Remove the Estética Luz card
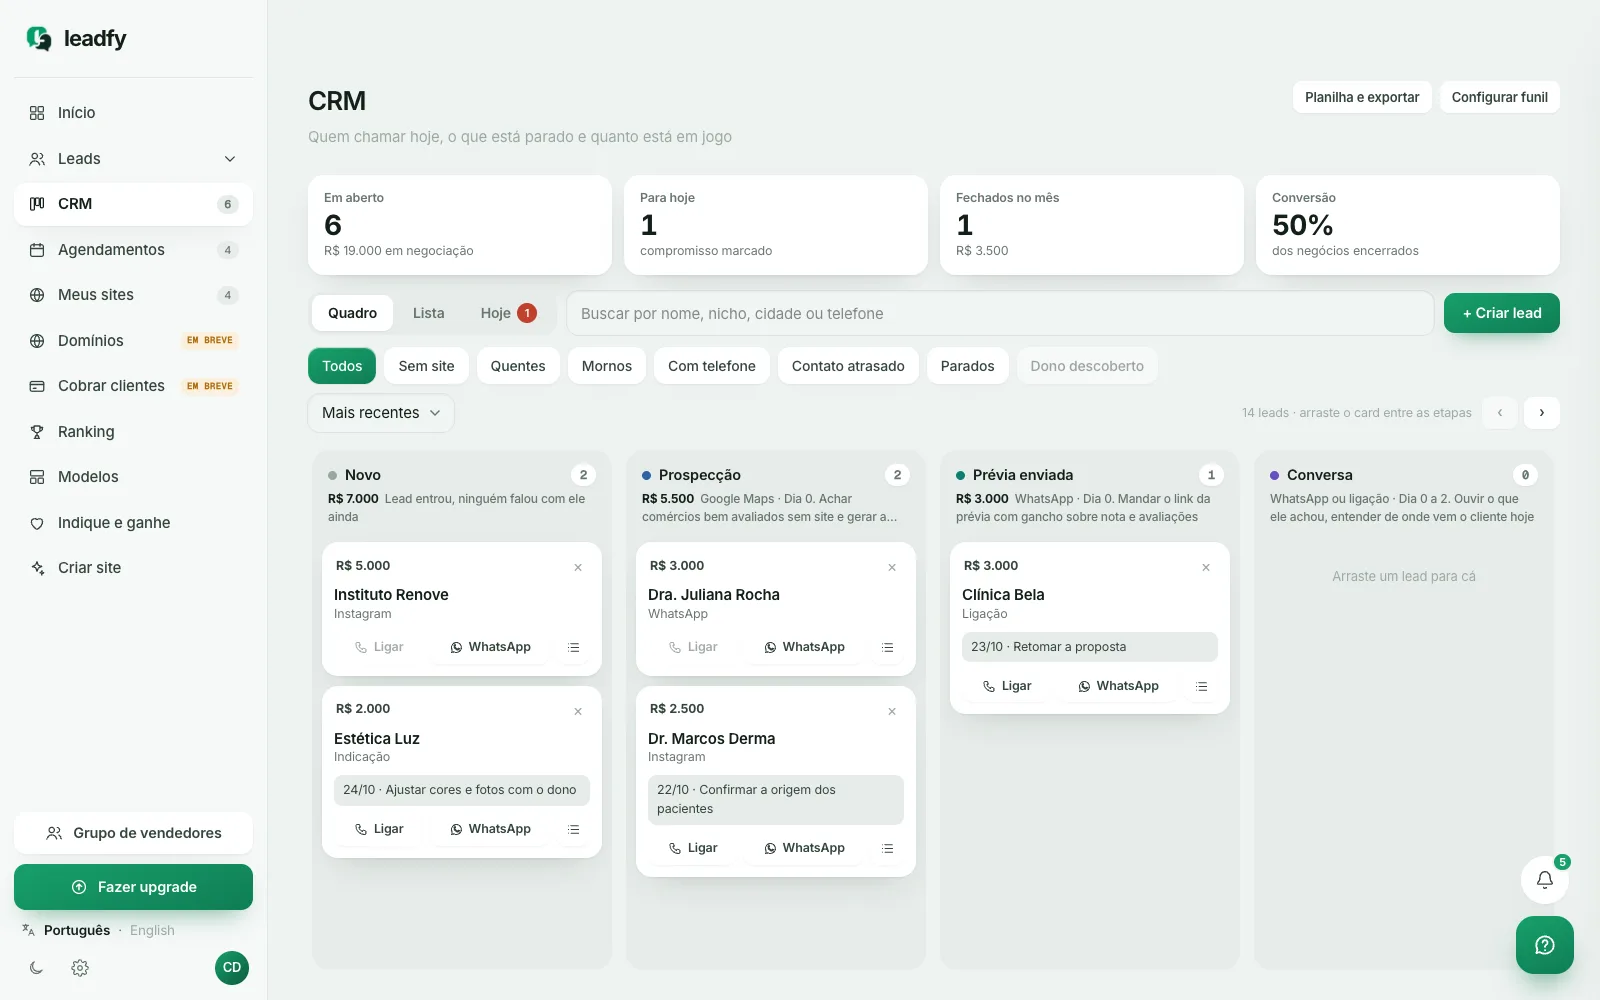Viewport: 1600px width, 1000px height. pos(578,711)
